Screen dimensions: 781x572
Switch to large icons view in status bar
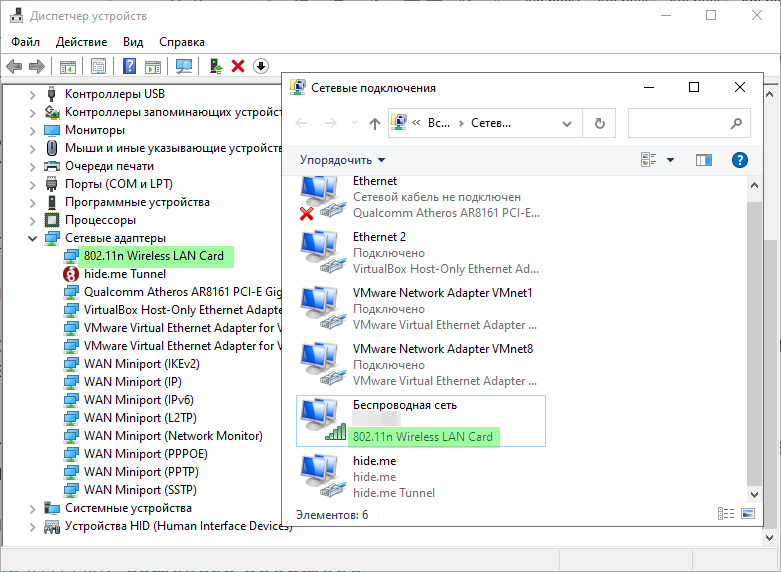point(748,513)
